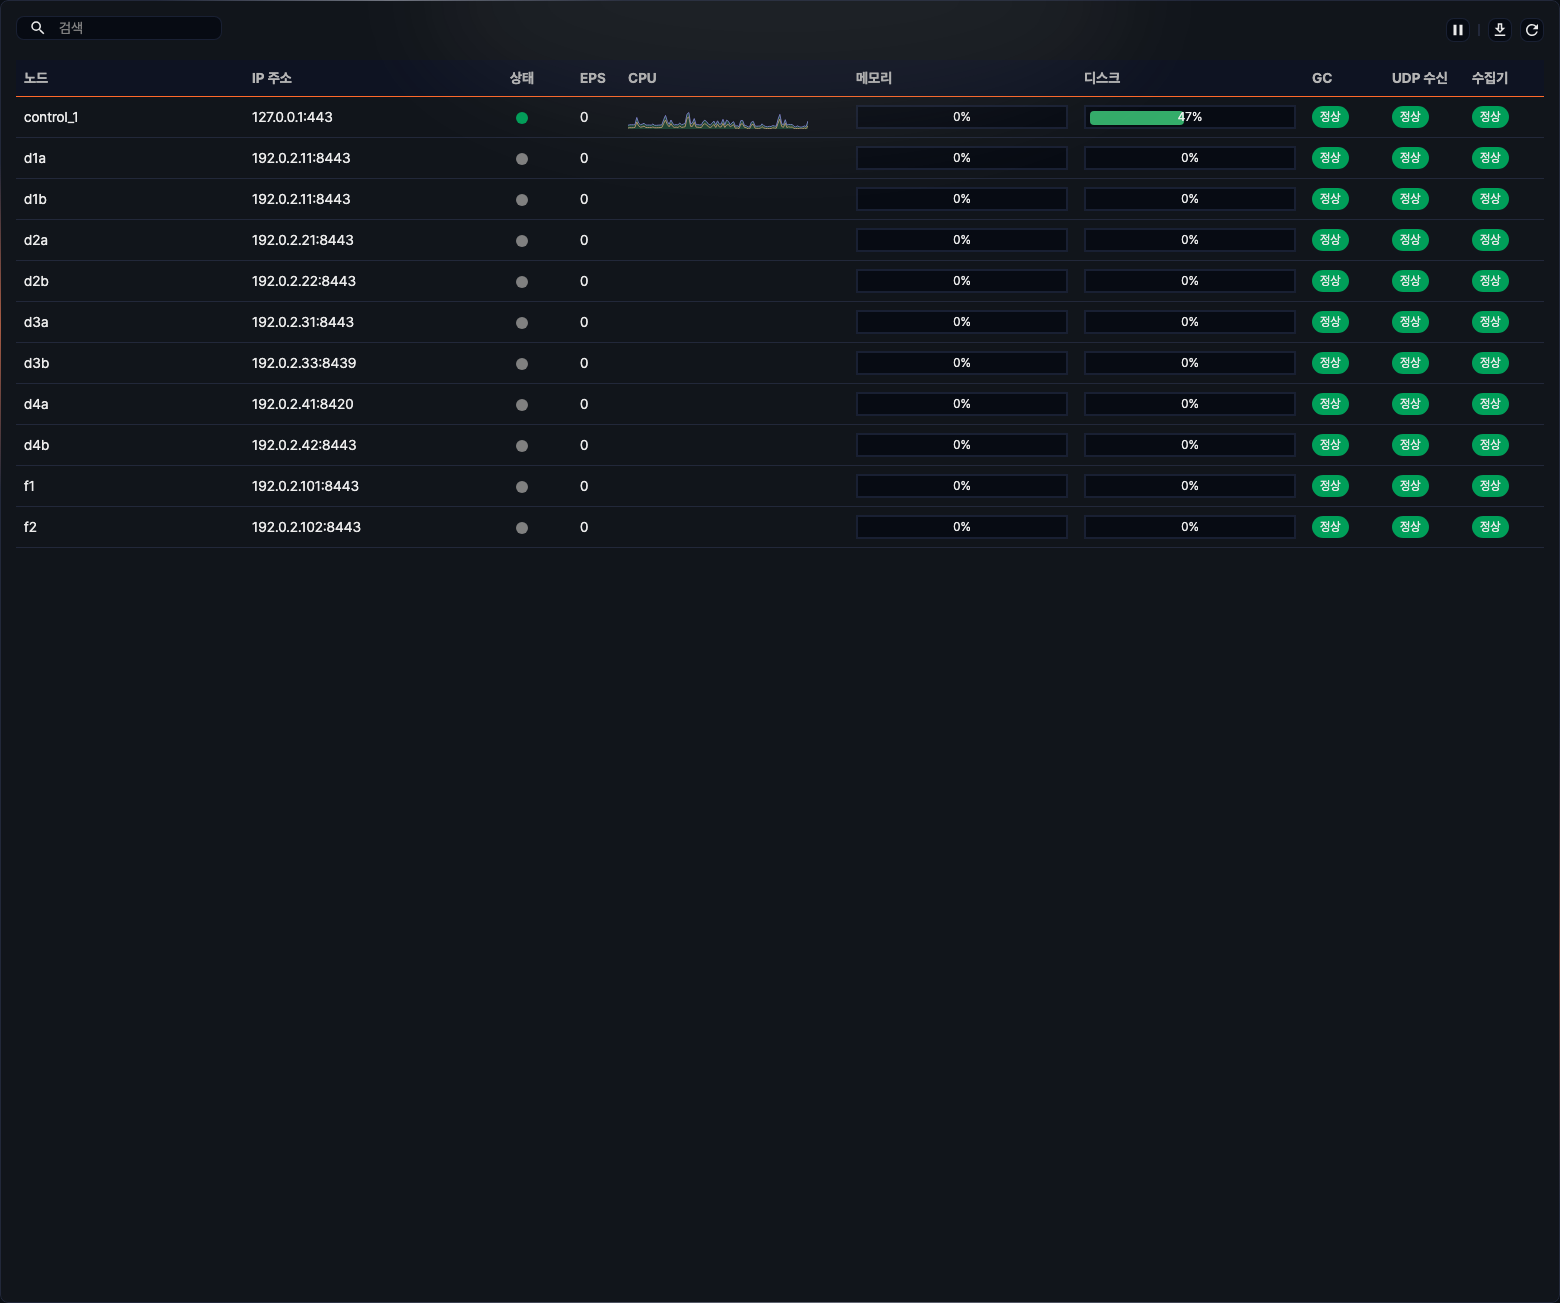The height and width of the screenshot is (1303, 1560).
Task: Click control_1 disk usage bar at 47%
Action: pos(1189,117)
